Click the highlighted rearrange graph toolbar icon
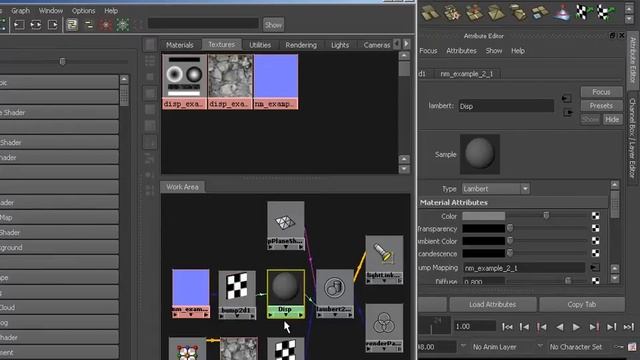Screen dimensions: 640x360 click(x=72, y=25)
